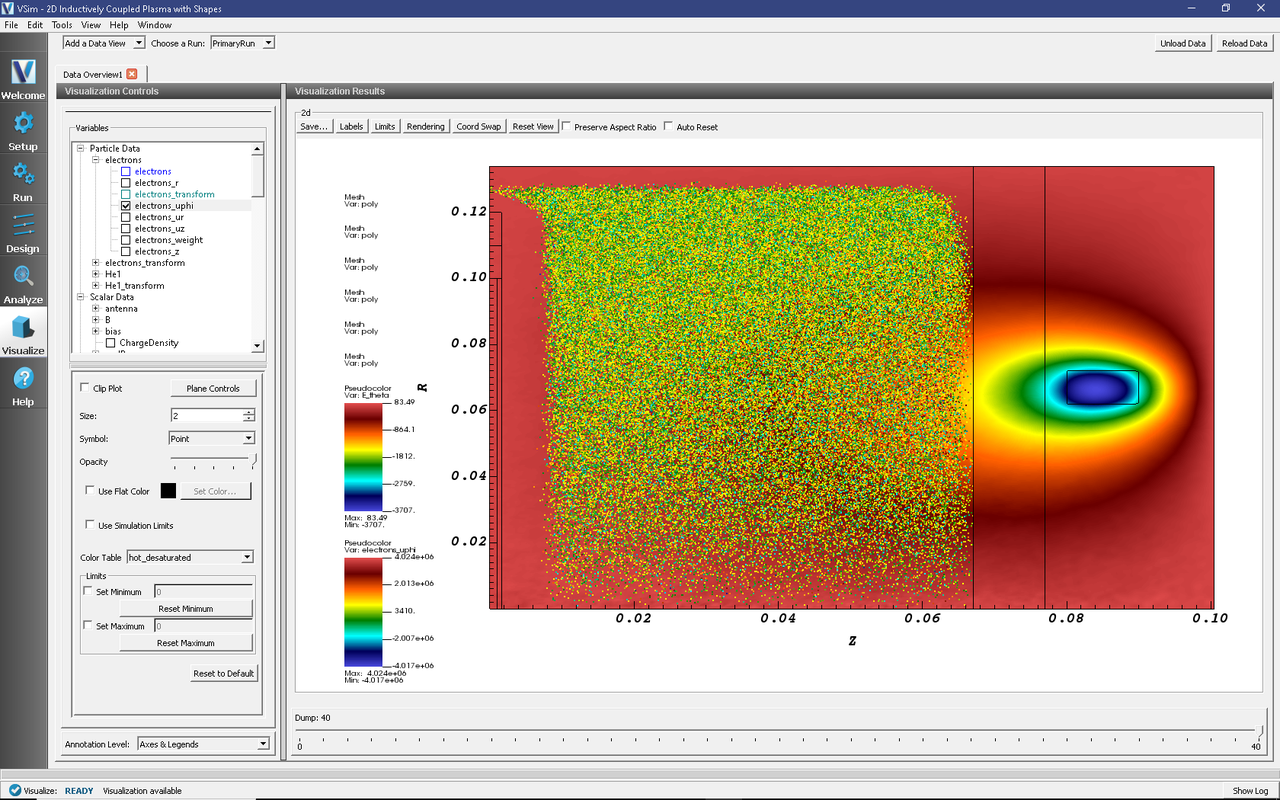Click the Labels button
The width and height of the screenshot is (1280, 800).
(351, 127)
